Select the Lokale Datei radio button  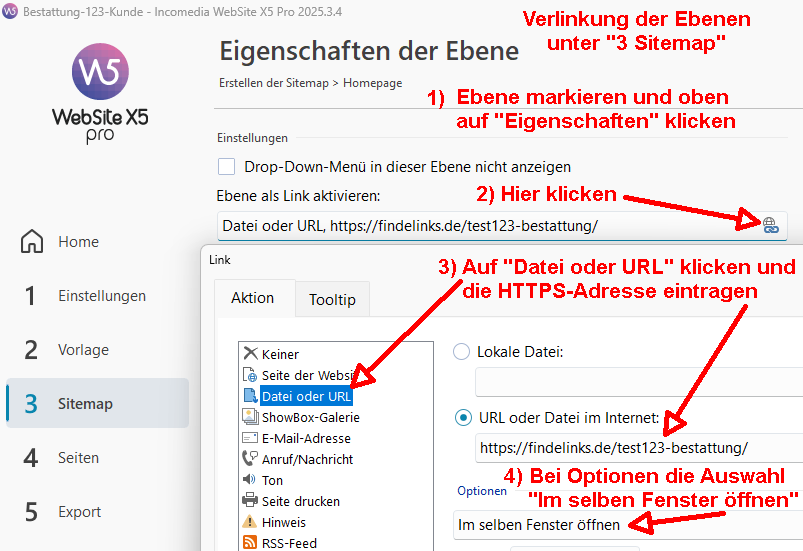pyautogui.click(x=461, y=352)
